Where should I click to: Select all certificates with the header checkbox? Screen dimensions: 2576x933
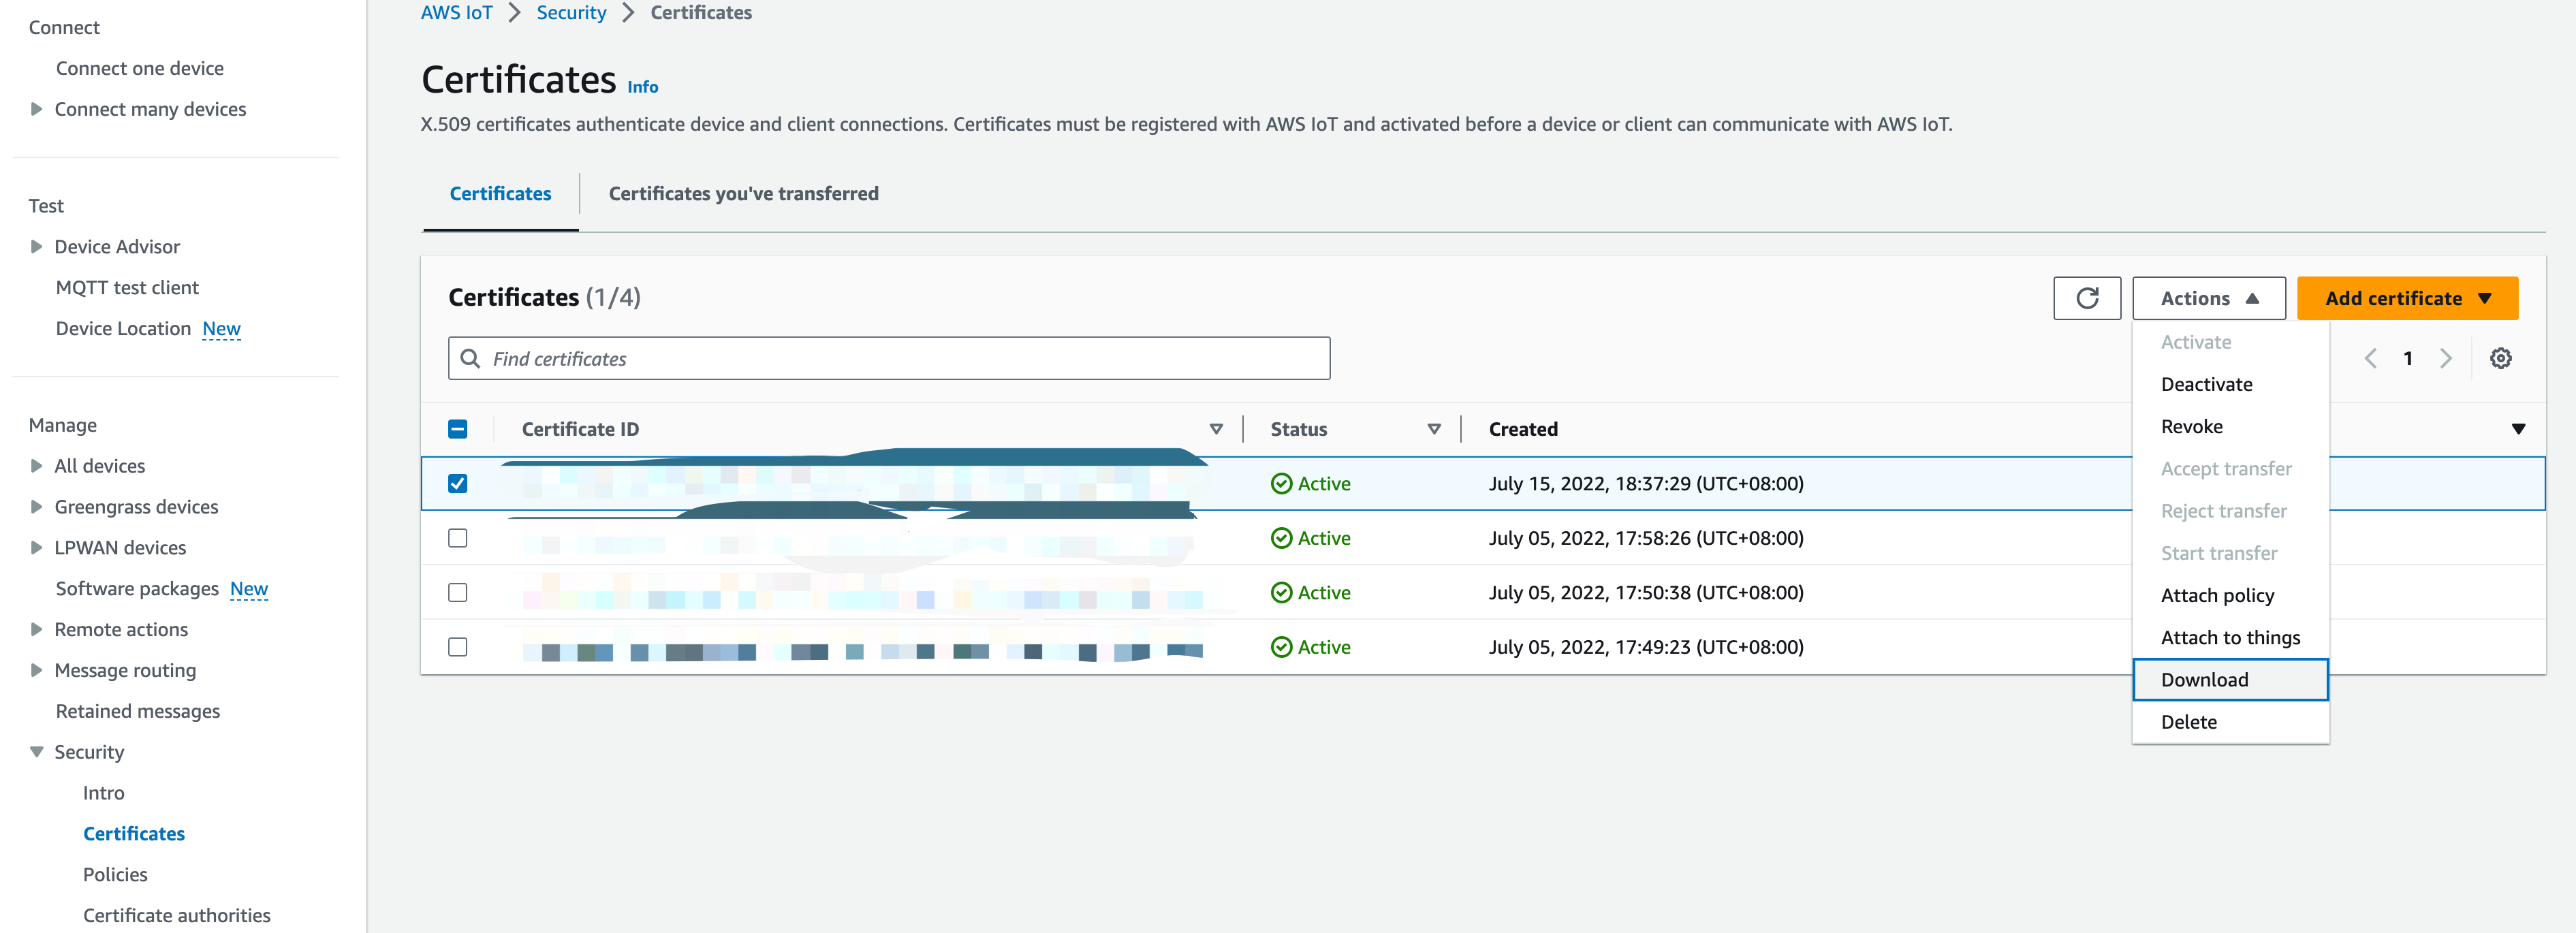point(458,428)
